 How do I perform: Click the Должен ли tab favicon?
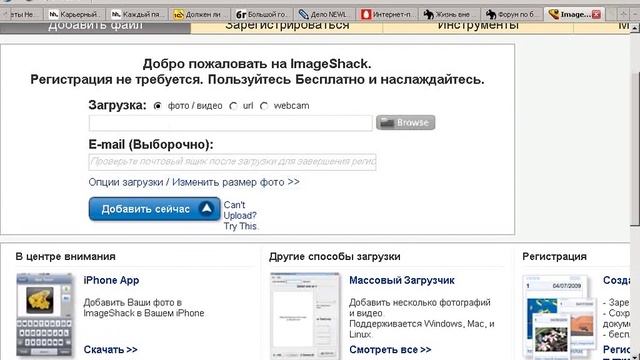click(x=178, y=14)
